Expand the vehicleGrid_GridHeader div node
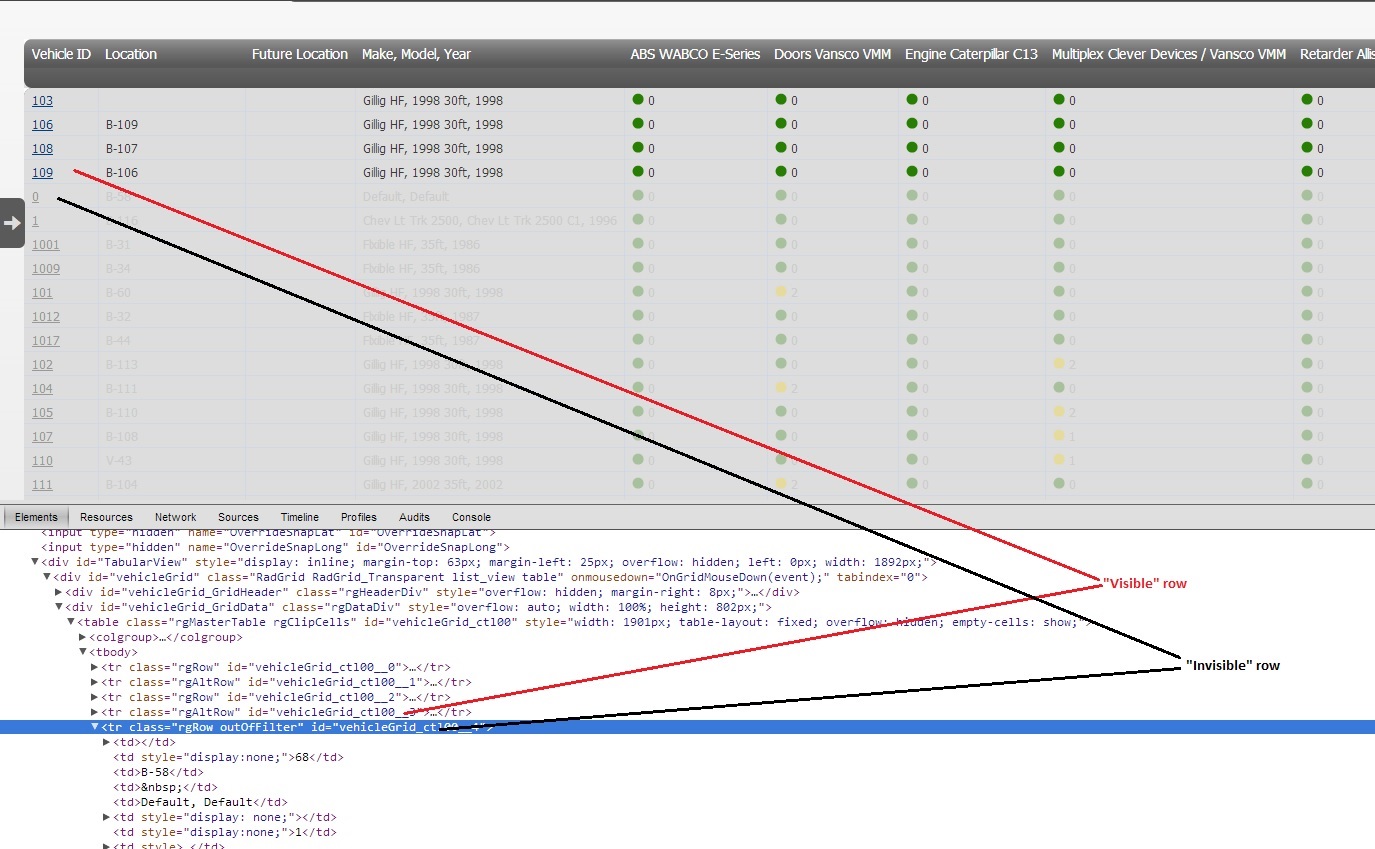Viewport: 1375px width, 849px height. click(59, 592)
